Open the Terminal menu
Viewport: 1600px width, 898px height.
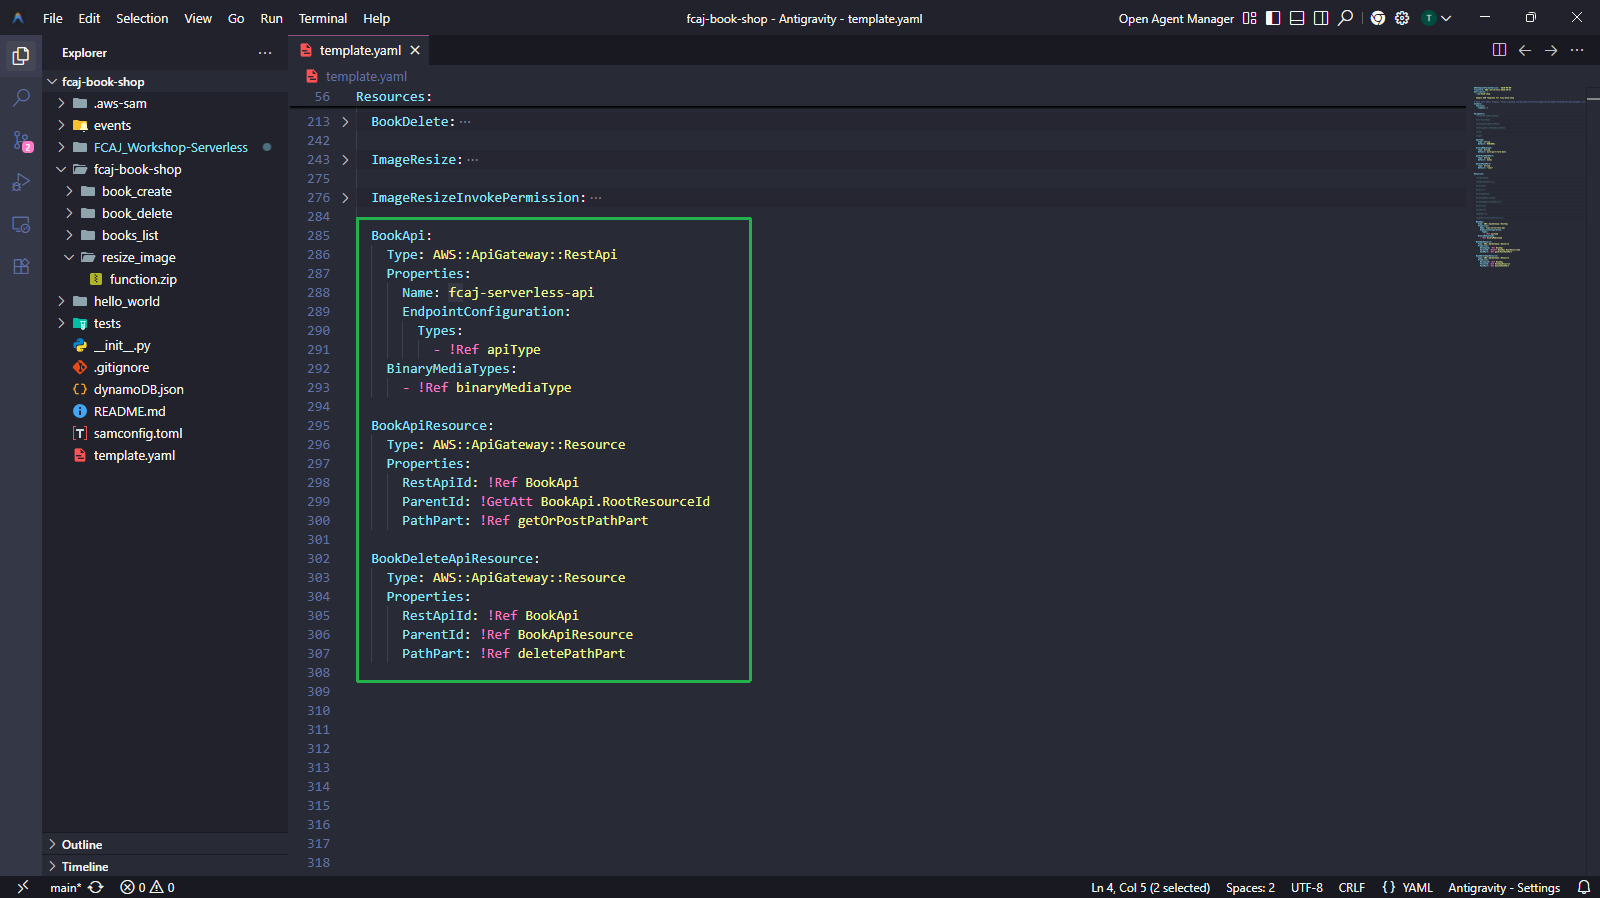coord(323,18)
